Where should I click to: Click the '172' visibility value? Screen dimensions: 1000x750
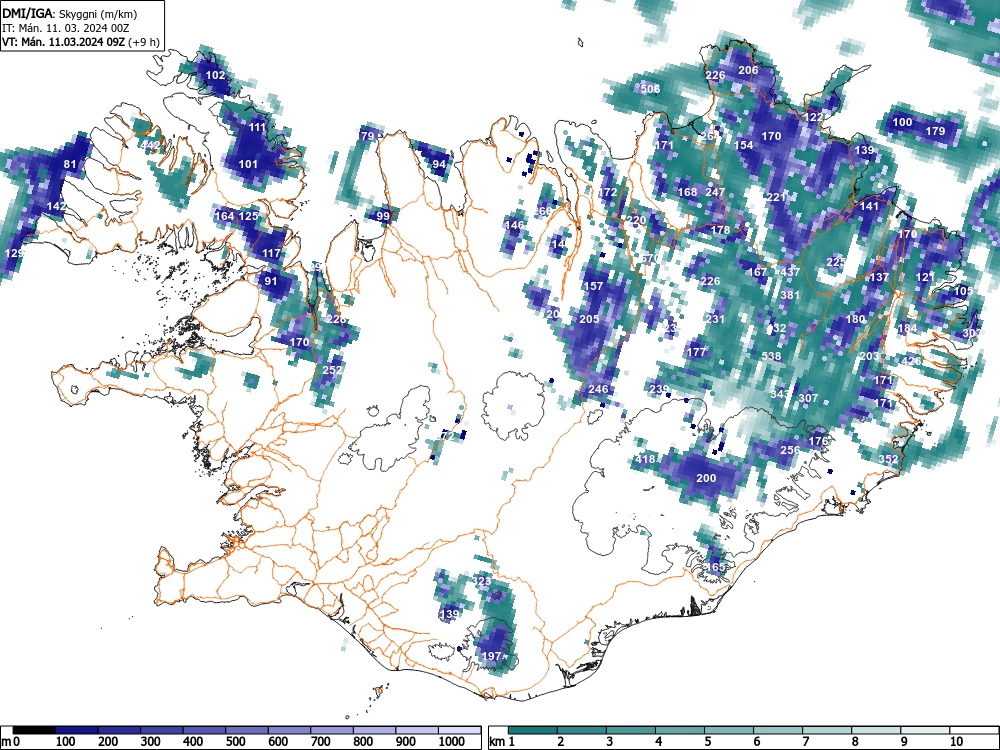(x=608, y=192)
